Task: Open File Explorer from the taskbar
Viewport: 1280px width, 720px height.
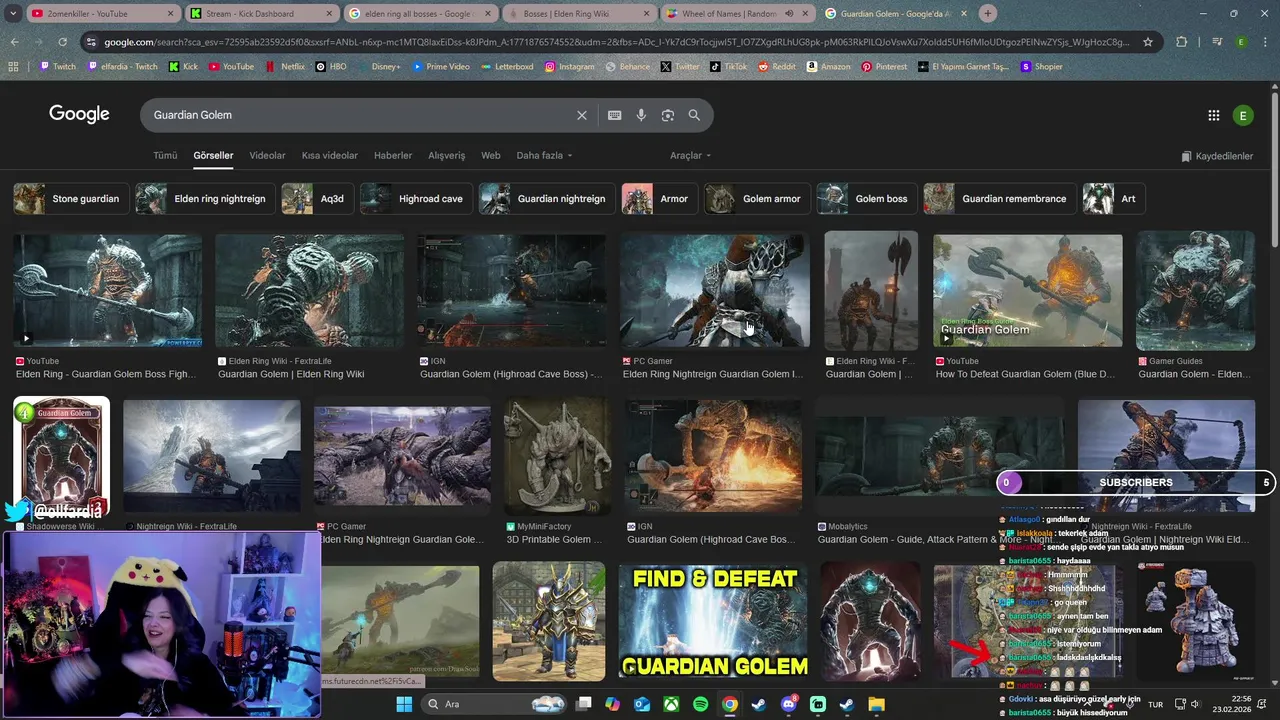Action: pyautogui.click(x=876, y=704)
